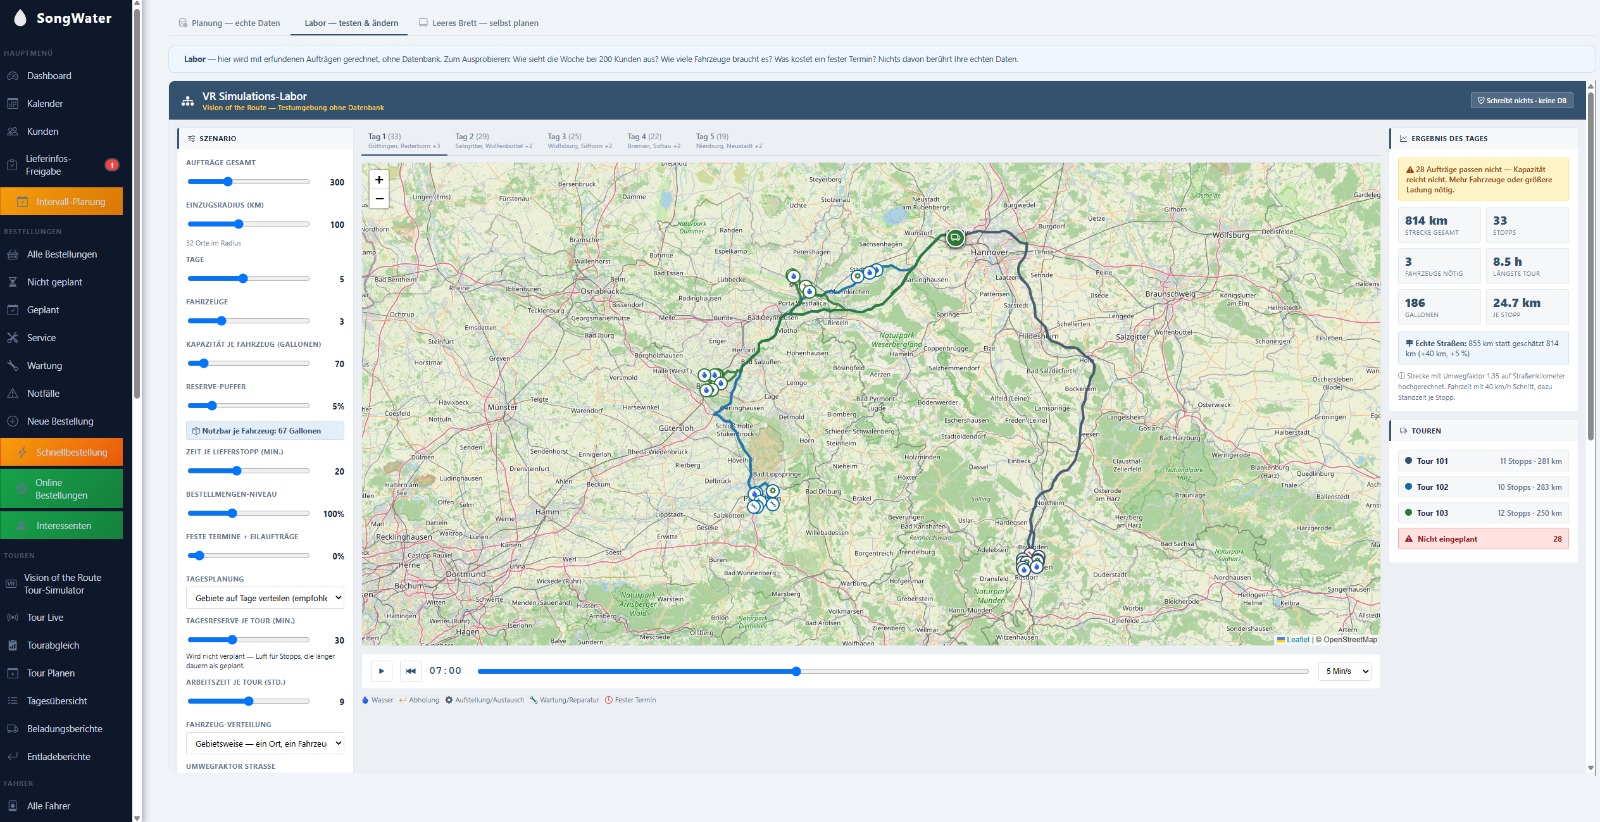Select the Tag 2 day tab
This screenshot has height=822, width=1600.
pos(493,141)
